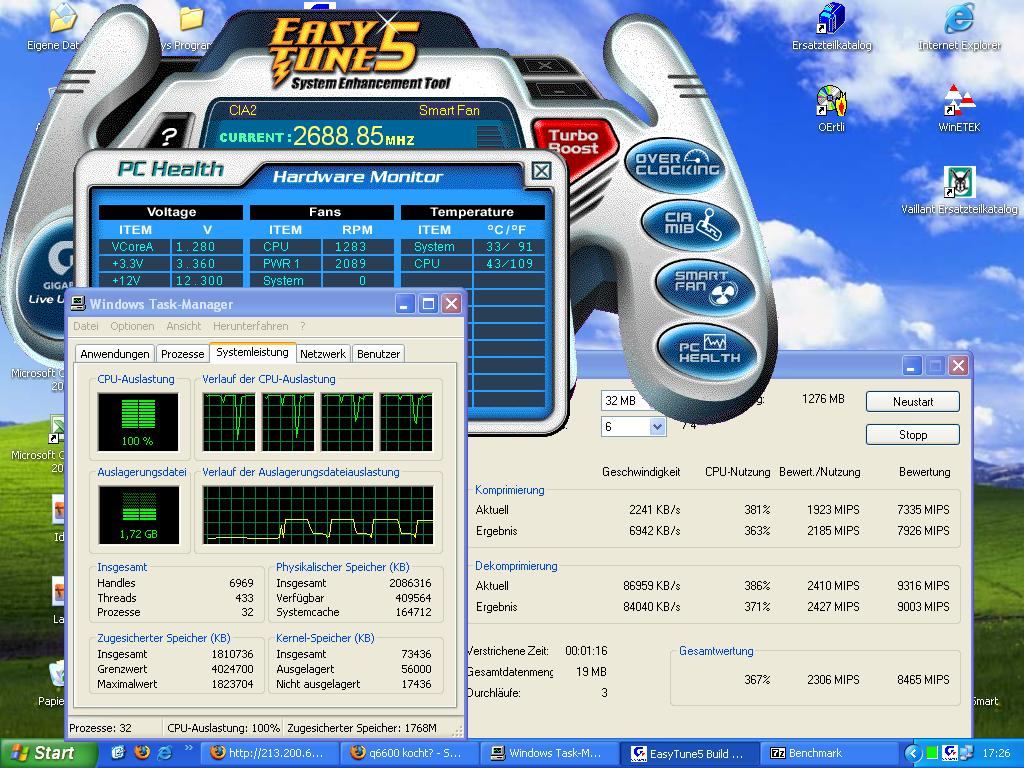Image resolution: width=1024 pixels, height=768 pixels.
Task: Close the PC Health Hardware Monitor panel
Action: coord(541,171)
